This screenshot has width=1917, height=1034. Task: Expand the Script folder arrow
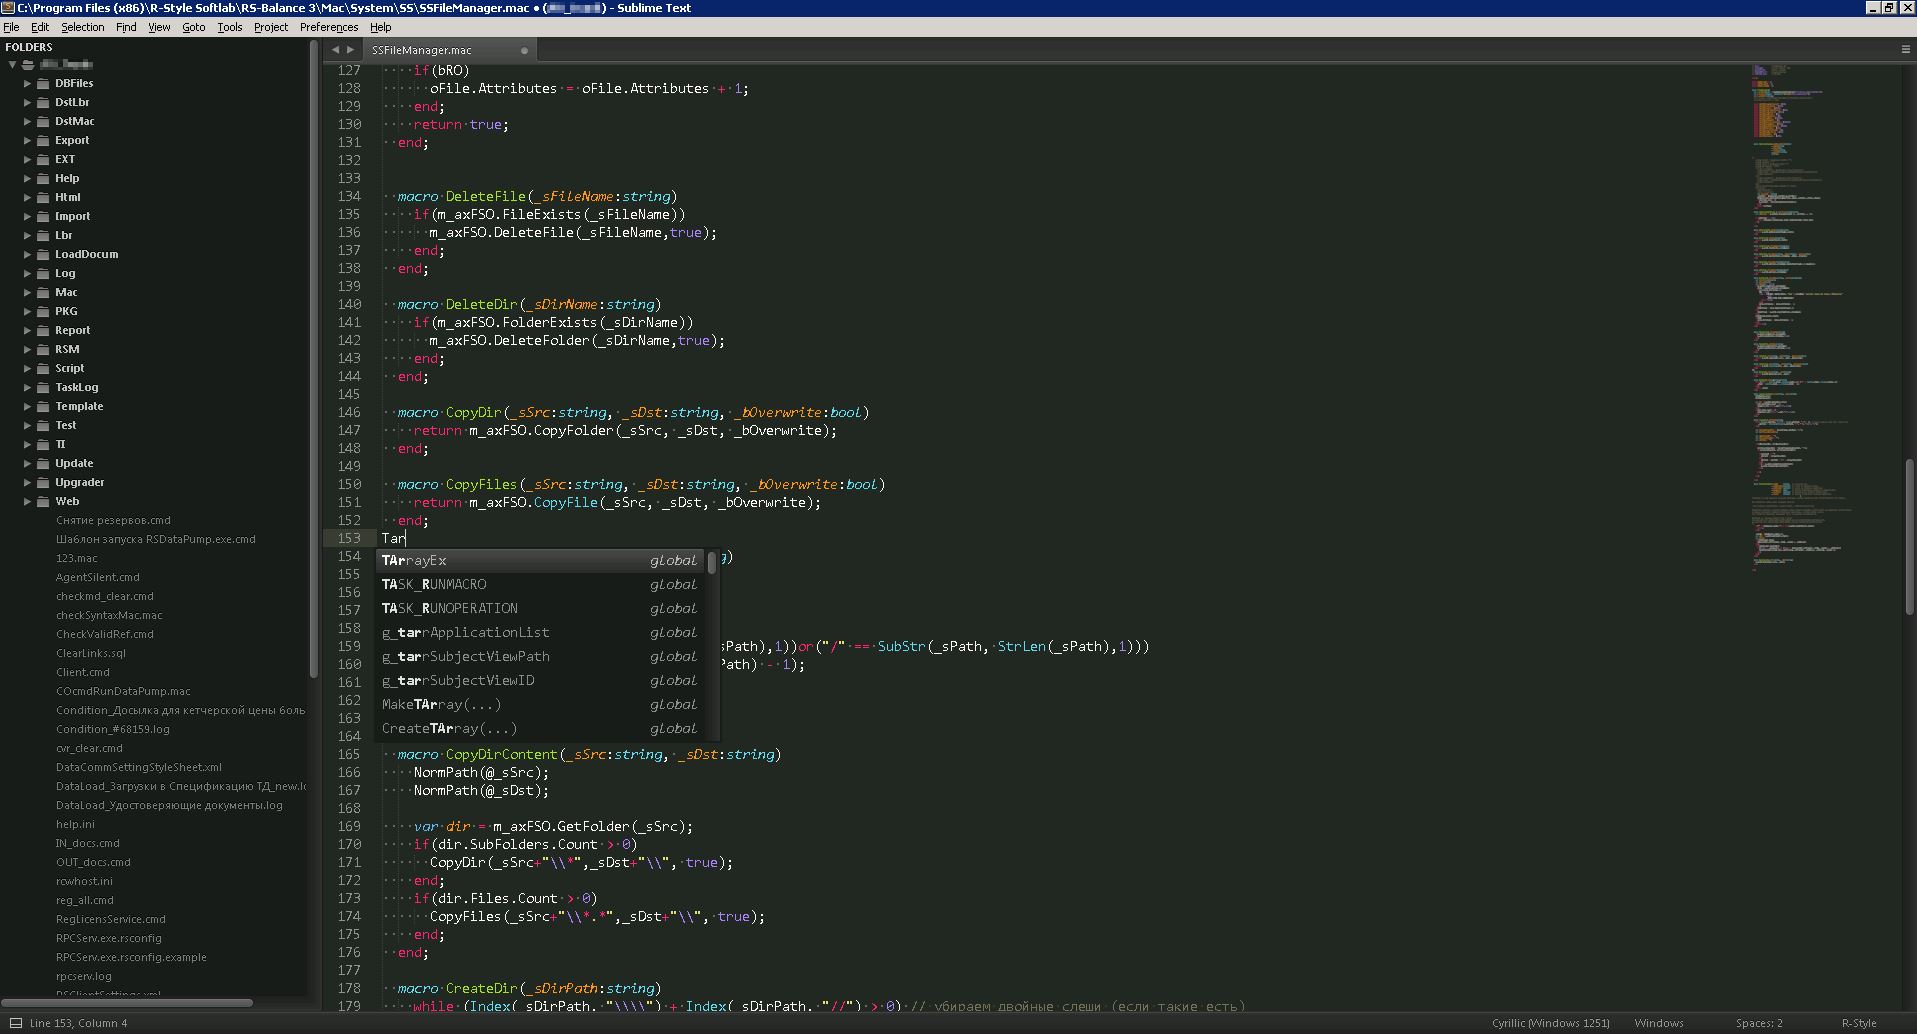tap(28, 369)
